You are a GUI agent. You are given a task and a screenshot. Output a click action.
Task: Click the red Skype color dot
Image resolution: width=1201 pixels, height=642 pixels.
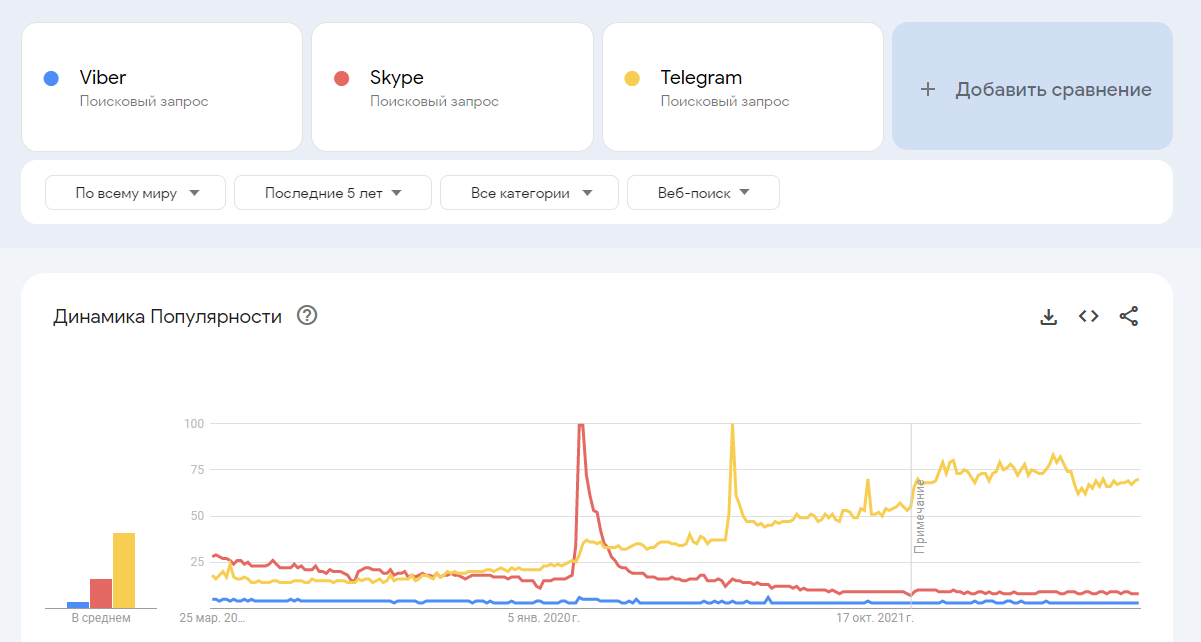341,78
